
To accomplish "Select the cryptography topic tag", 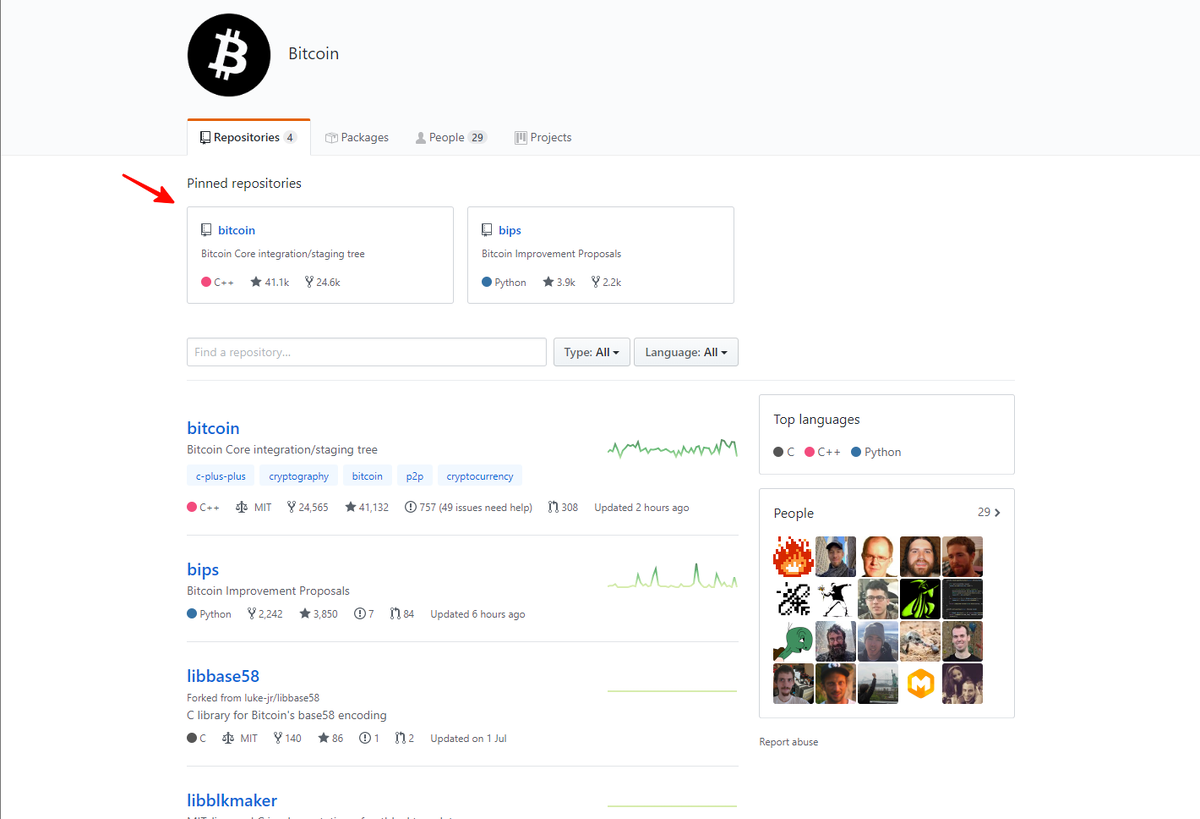I will coord(299,476).
